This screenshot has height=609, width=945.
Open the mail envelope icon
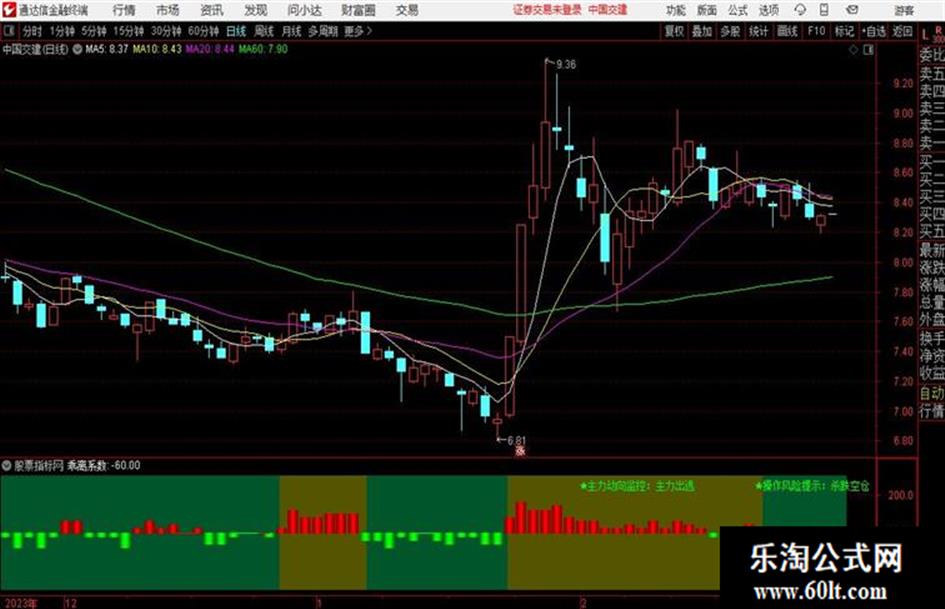point(852,10)
